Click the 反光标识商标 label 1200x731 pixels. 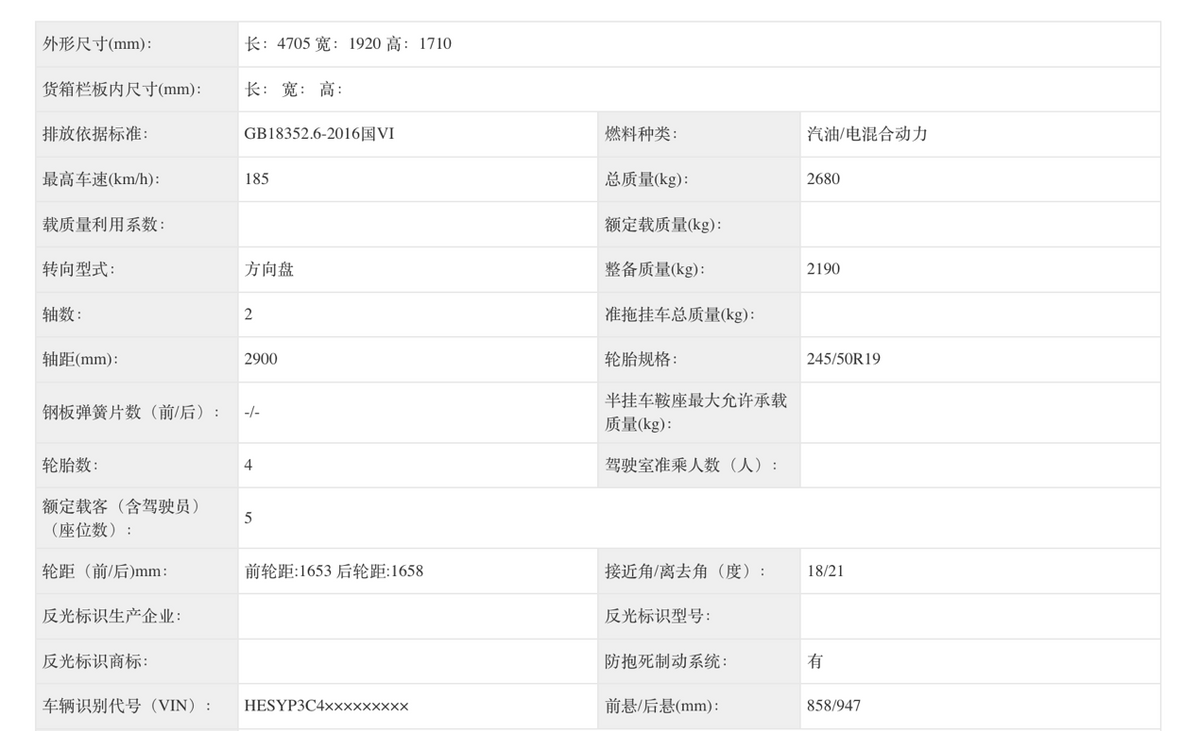pyautogui.click(x=95, y=661)
